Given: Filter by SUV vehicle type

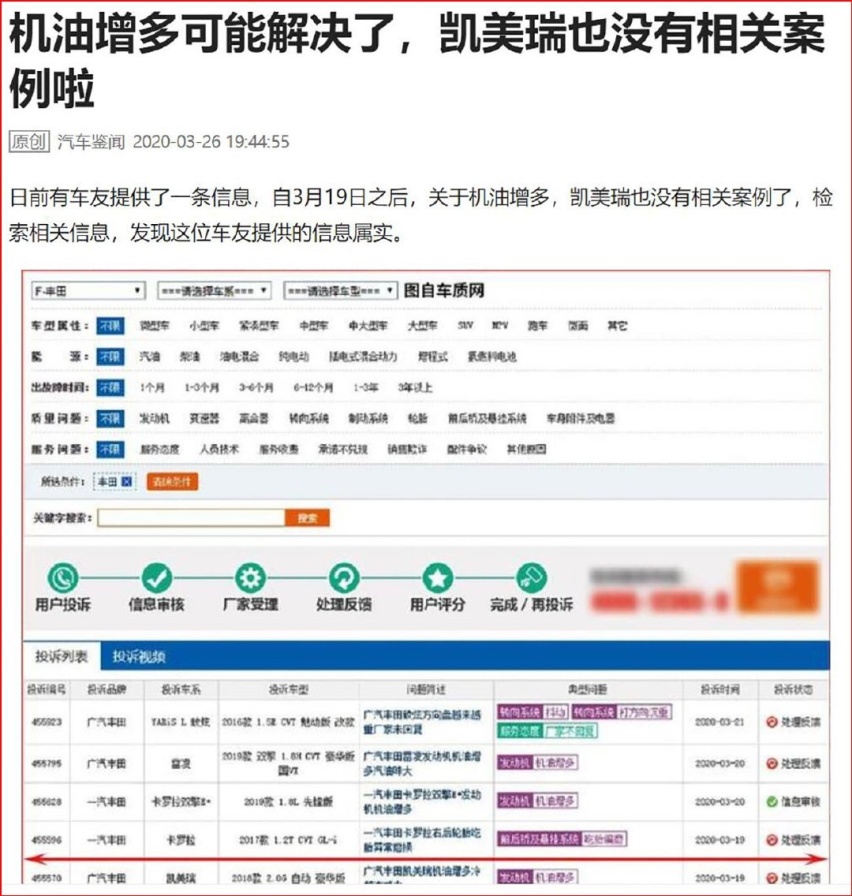Looking at the screenshot, I should (465, 325).
